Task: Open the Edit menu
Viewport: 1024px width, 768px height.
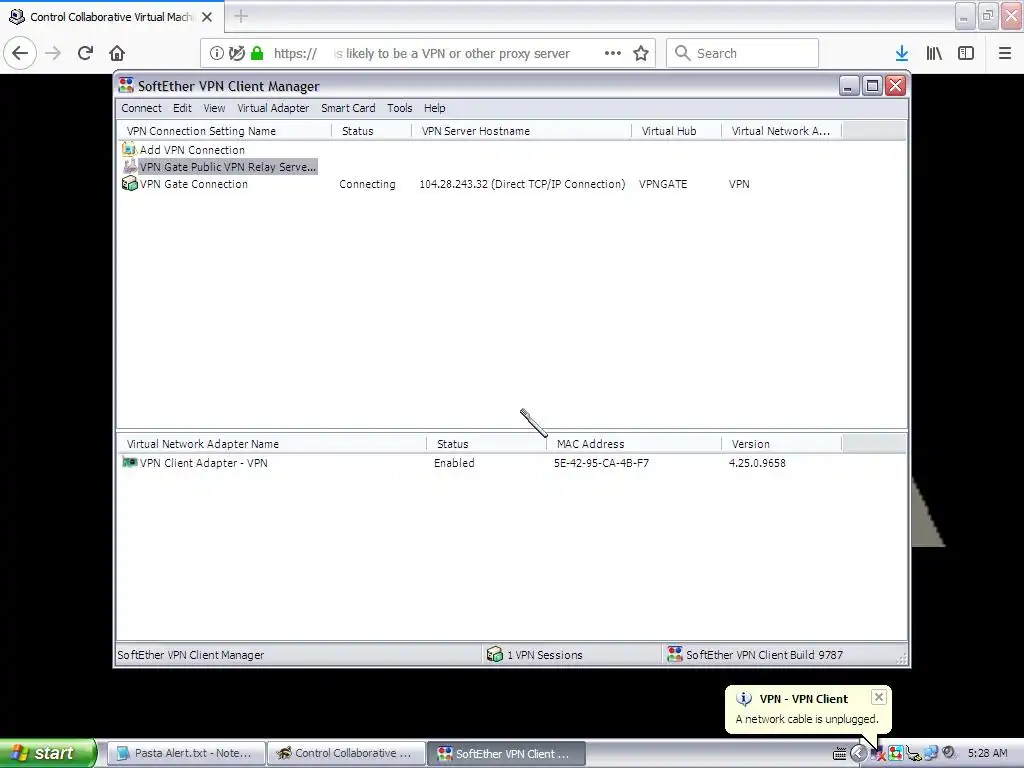Action: [x=182, y=108]
